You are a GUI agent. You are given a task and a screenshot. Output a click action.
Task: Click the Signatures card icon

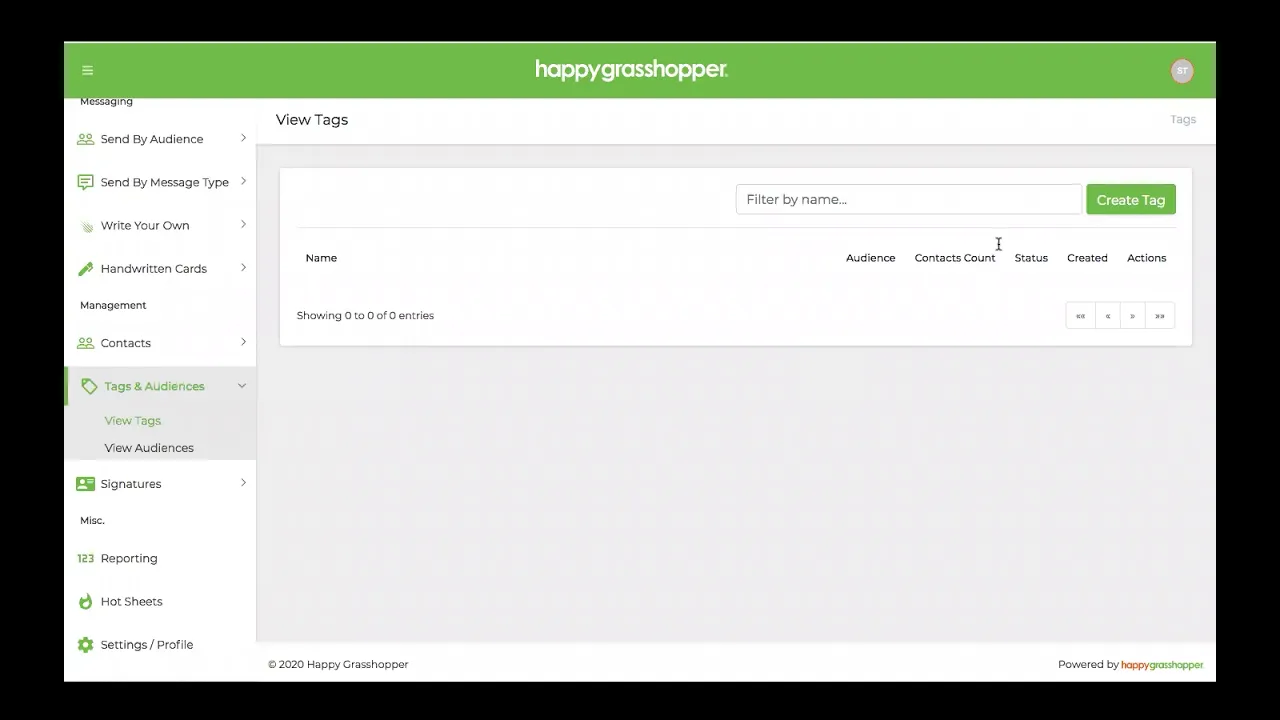[86, 484]
